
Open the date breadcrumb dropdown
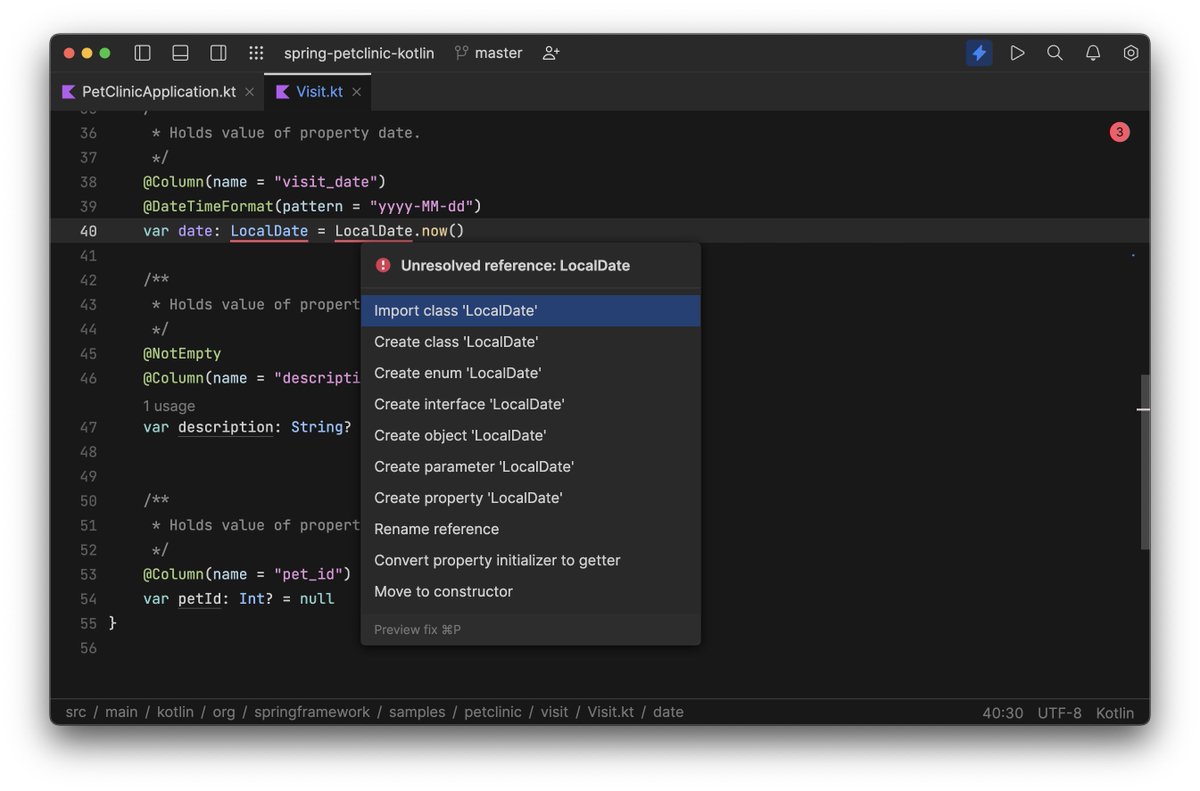[x=667, y=712]
